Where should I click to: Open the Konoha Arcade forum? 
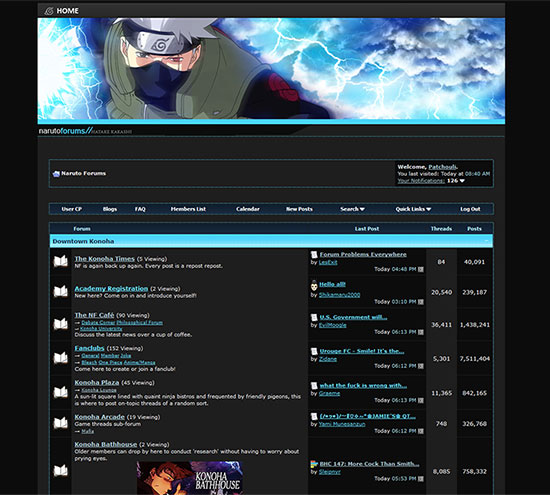pos(100,417)
